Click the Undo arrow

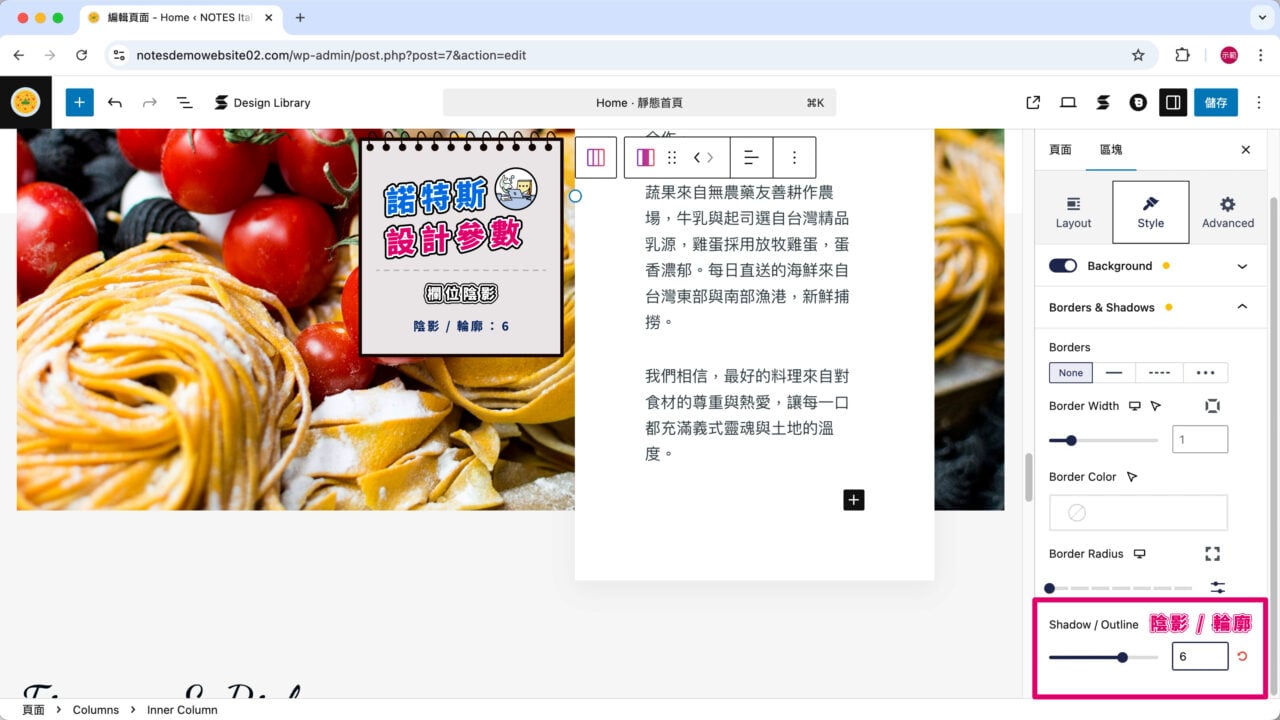coord(114,102)
